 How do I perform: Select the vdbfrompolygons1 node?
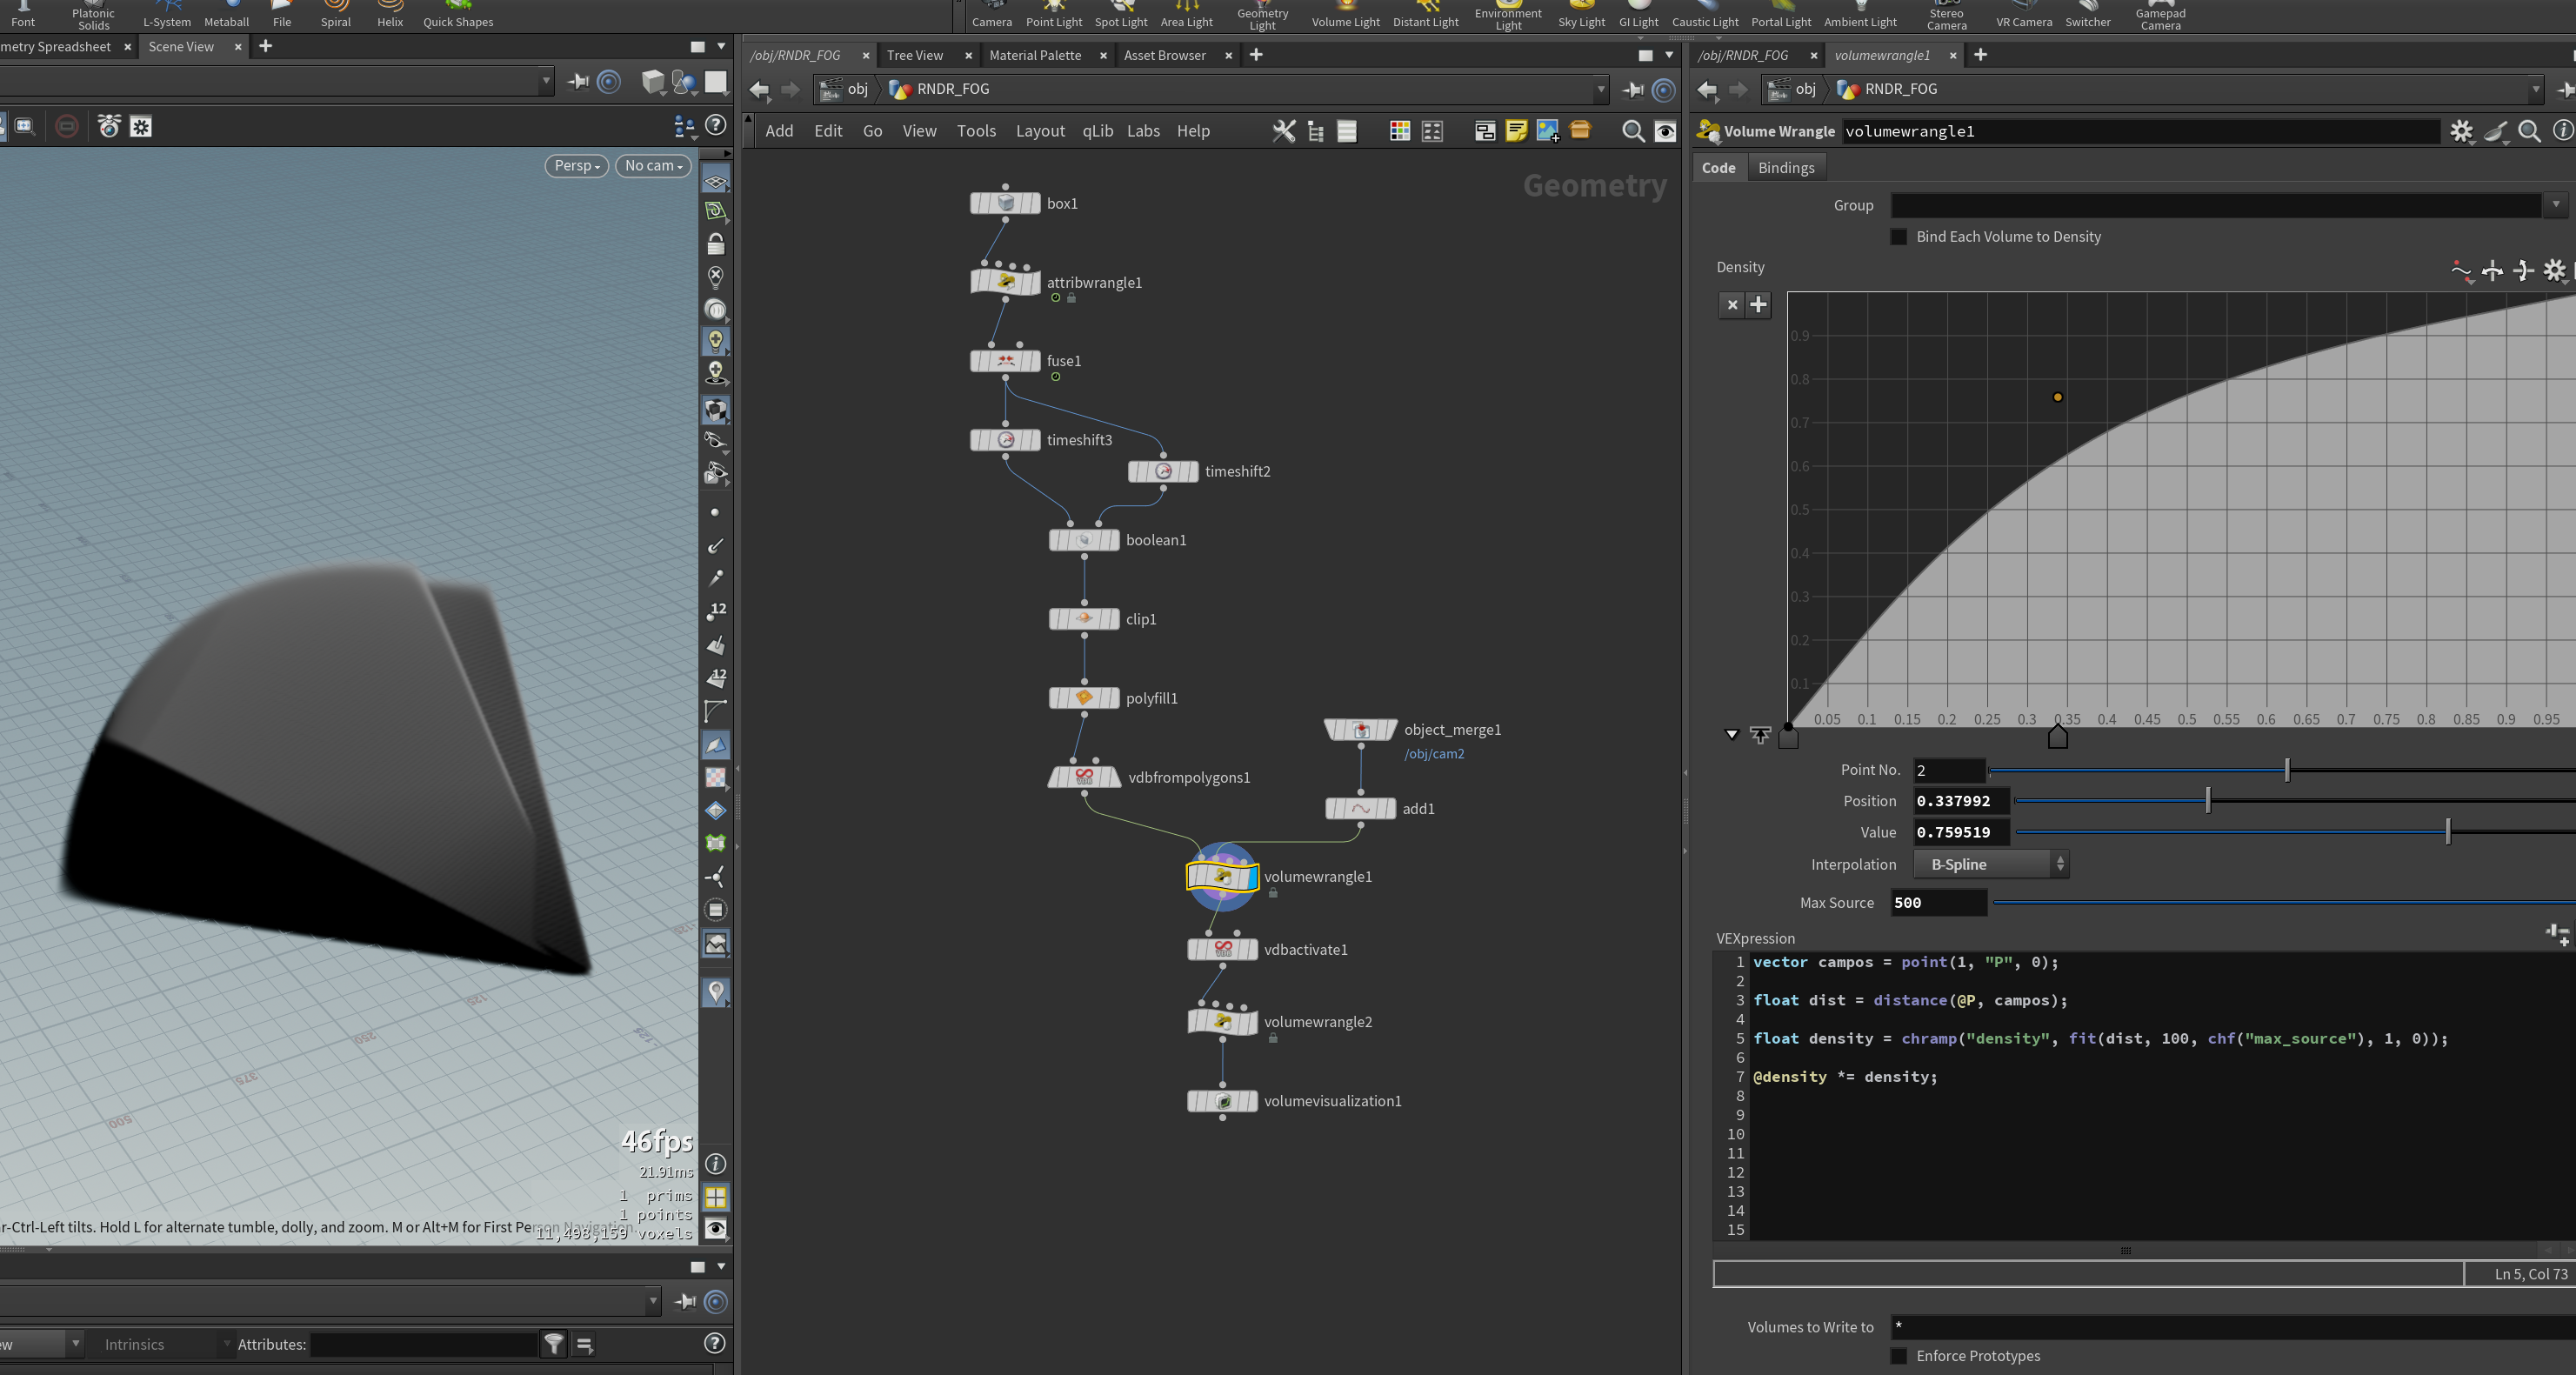[1084, 777]
